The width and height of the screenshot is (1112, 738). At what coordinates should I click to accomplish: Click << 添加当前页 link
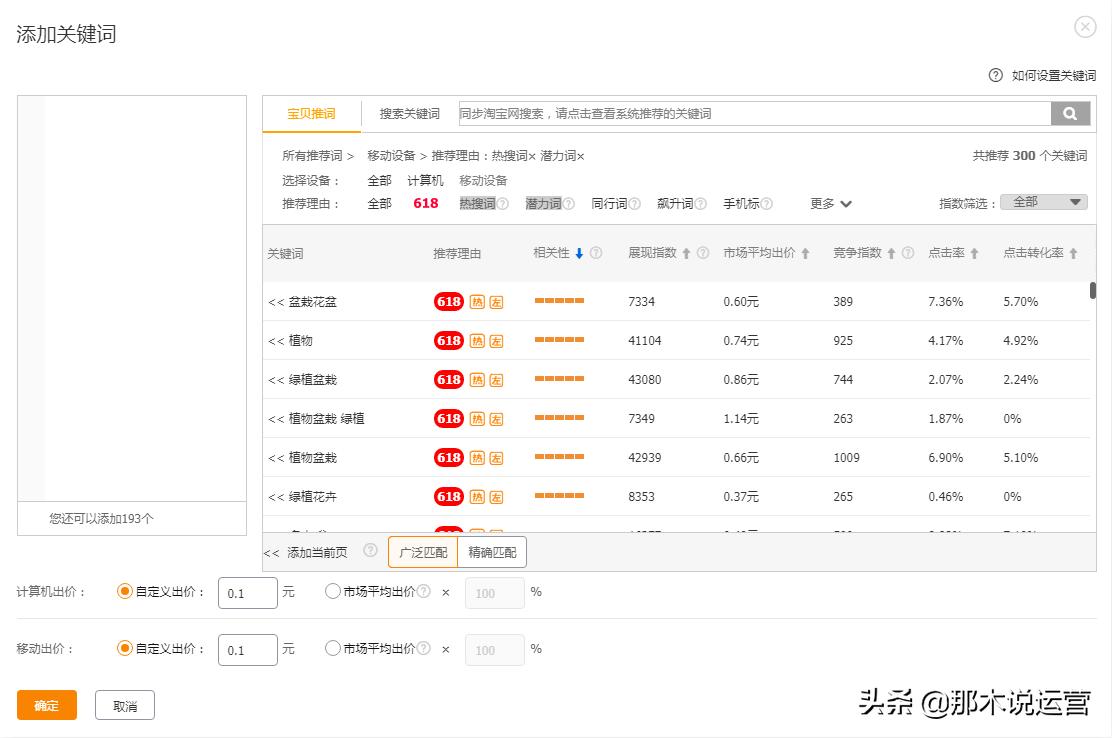click(x=306, y=552)
